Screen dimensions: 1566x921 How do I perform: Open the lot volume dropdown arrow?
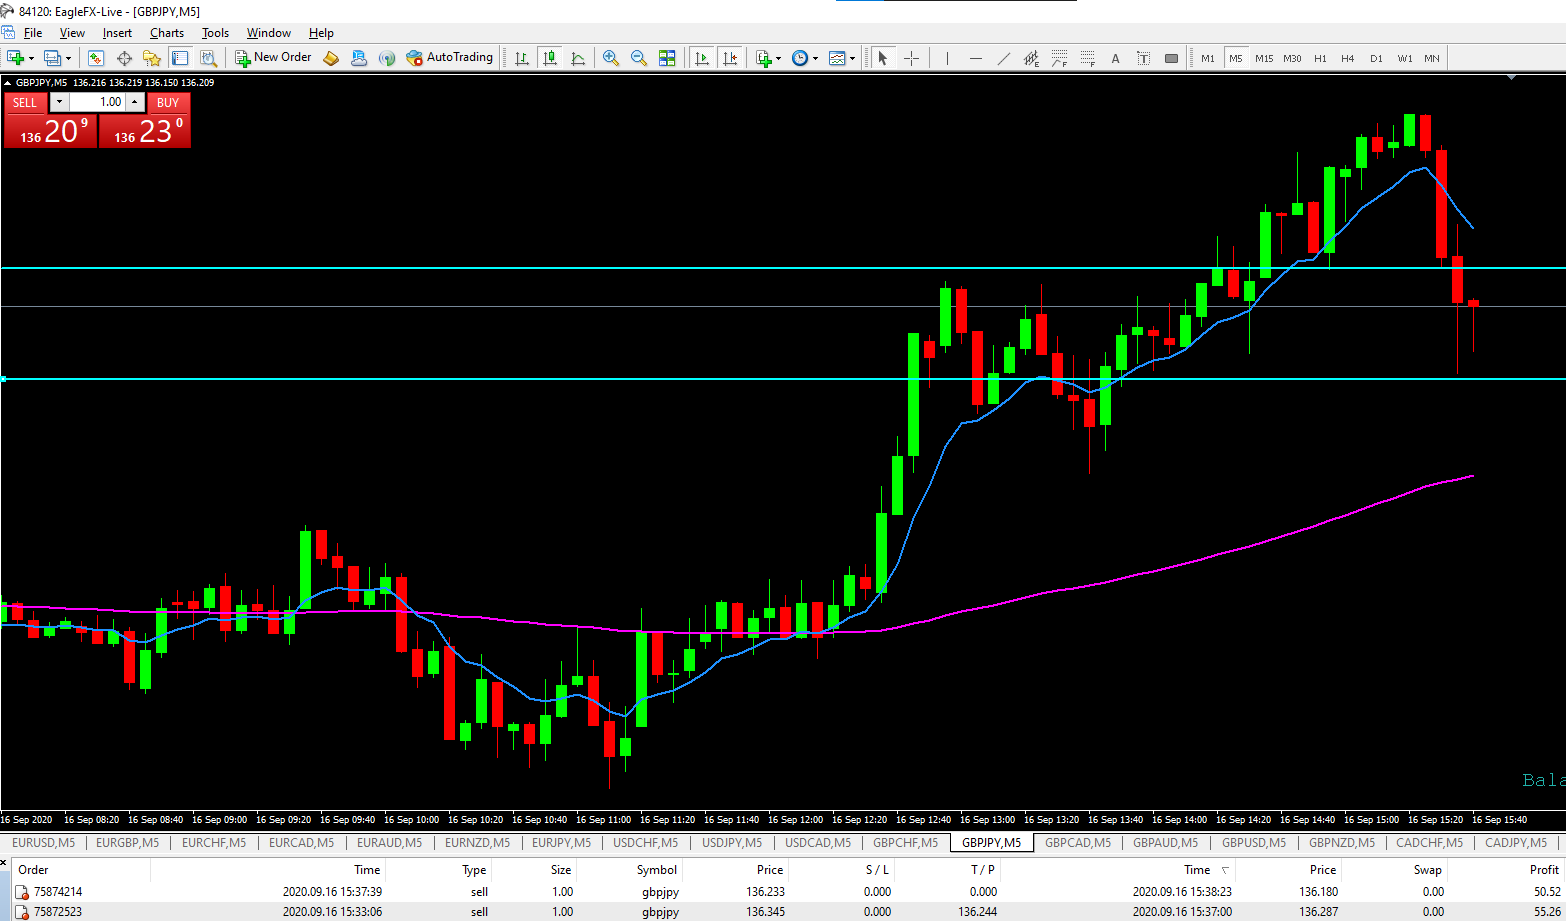click(x=59, y=102)
